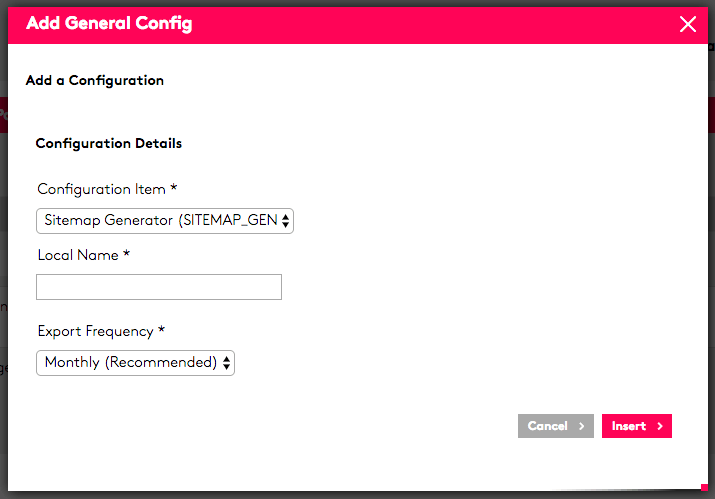
Task: Click the asterisk next to Local Name
Action: click(126, 253)
